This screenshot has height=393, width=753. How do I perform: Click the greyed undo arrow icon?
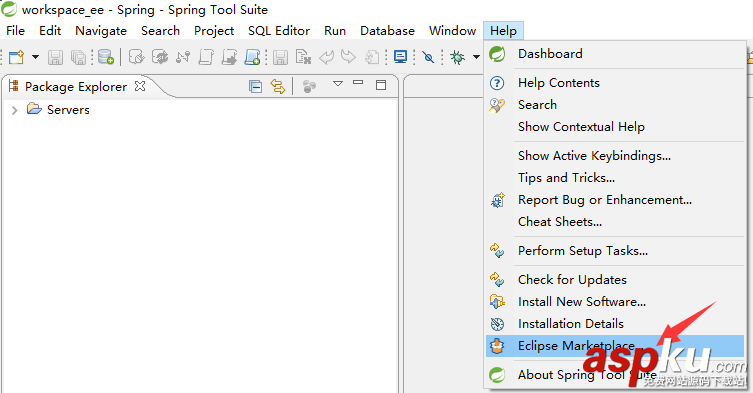[327, 57]
